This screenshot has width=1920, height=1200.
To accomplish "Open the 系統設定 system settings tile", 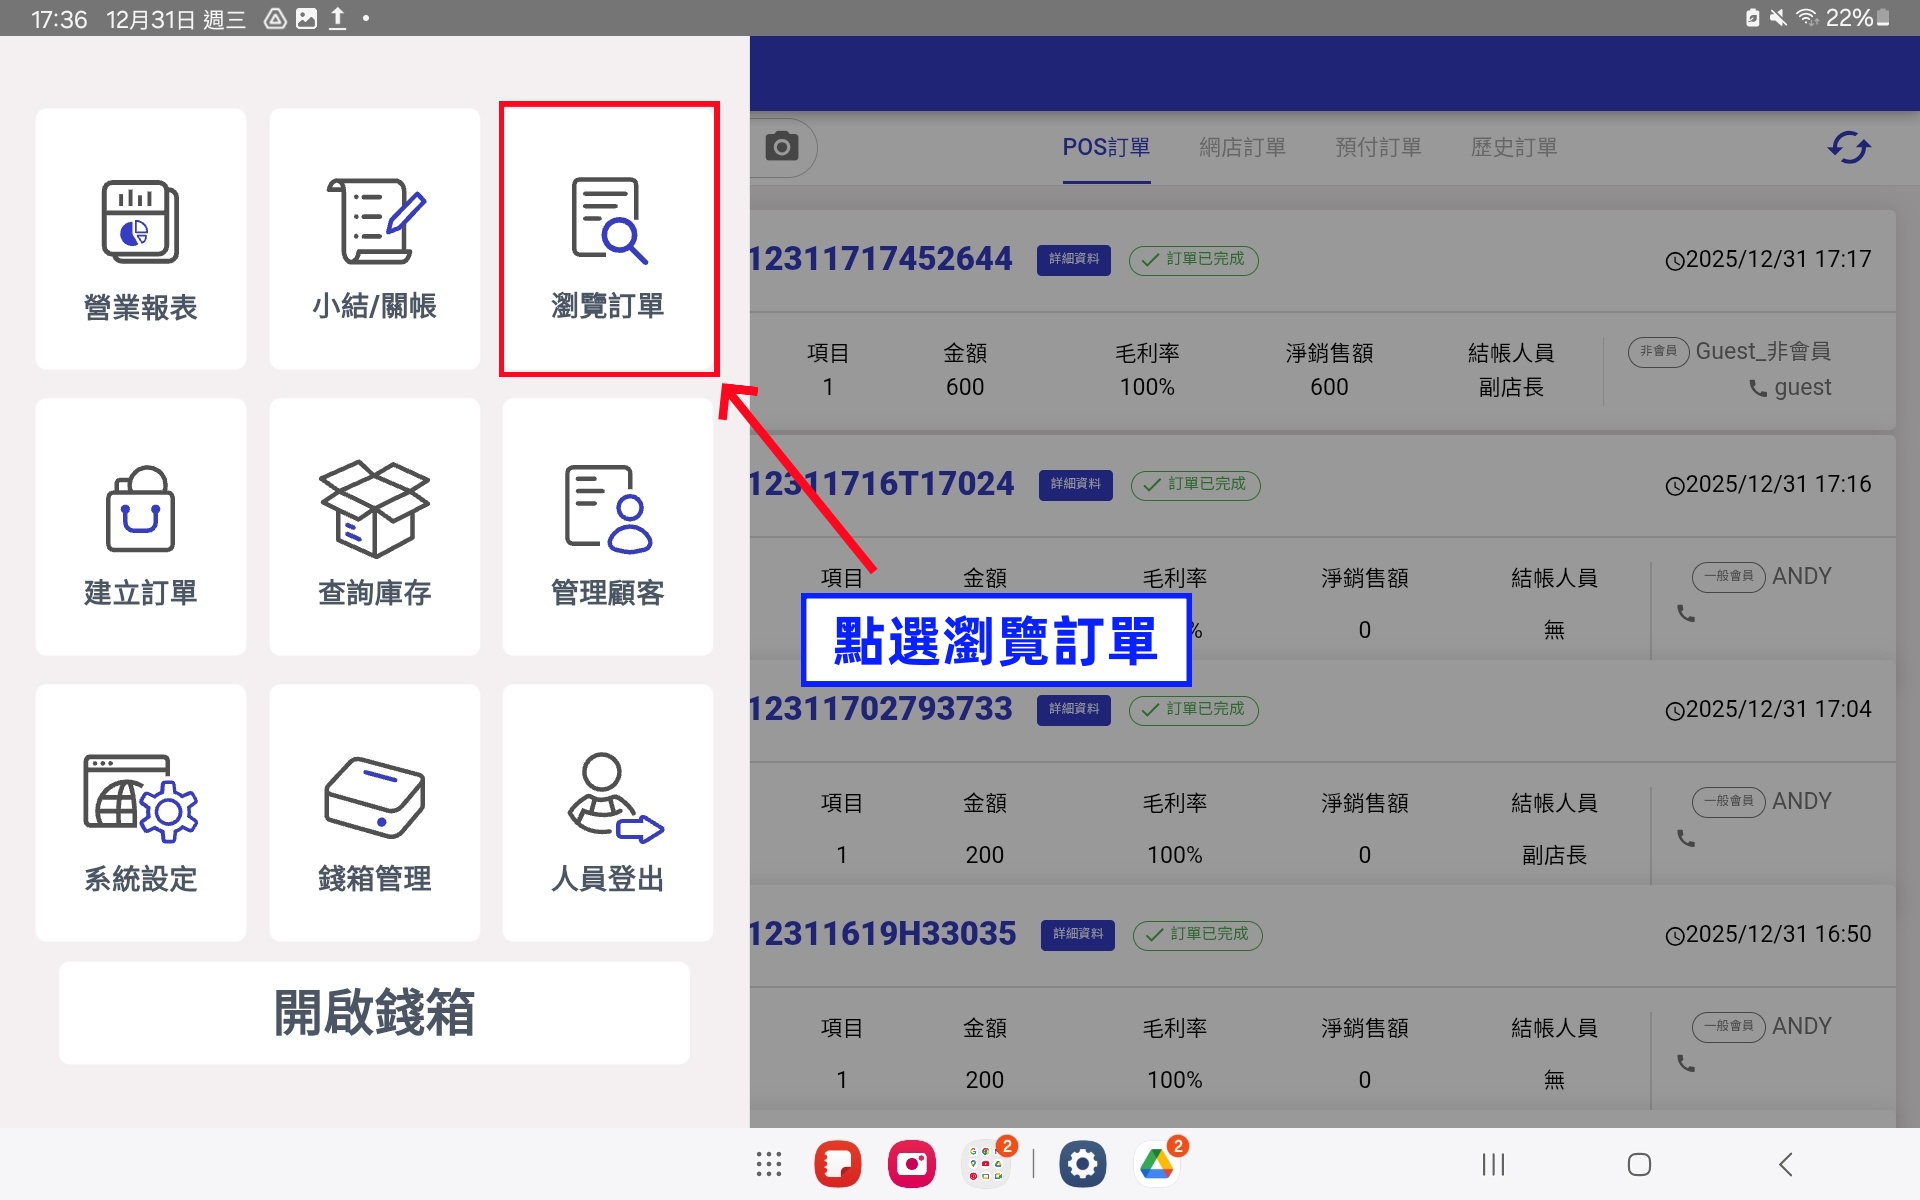I will pyautogui.click(x=141, y=813).
